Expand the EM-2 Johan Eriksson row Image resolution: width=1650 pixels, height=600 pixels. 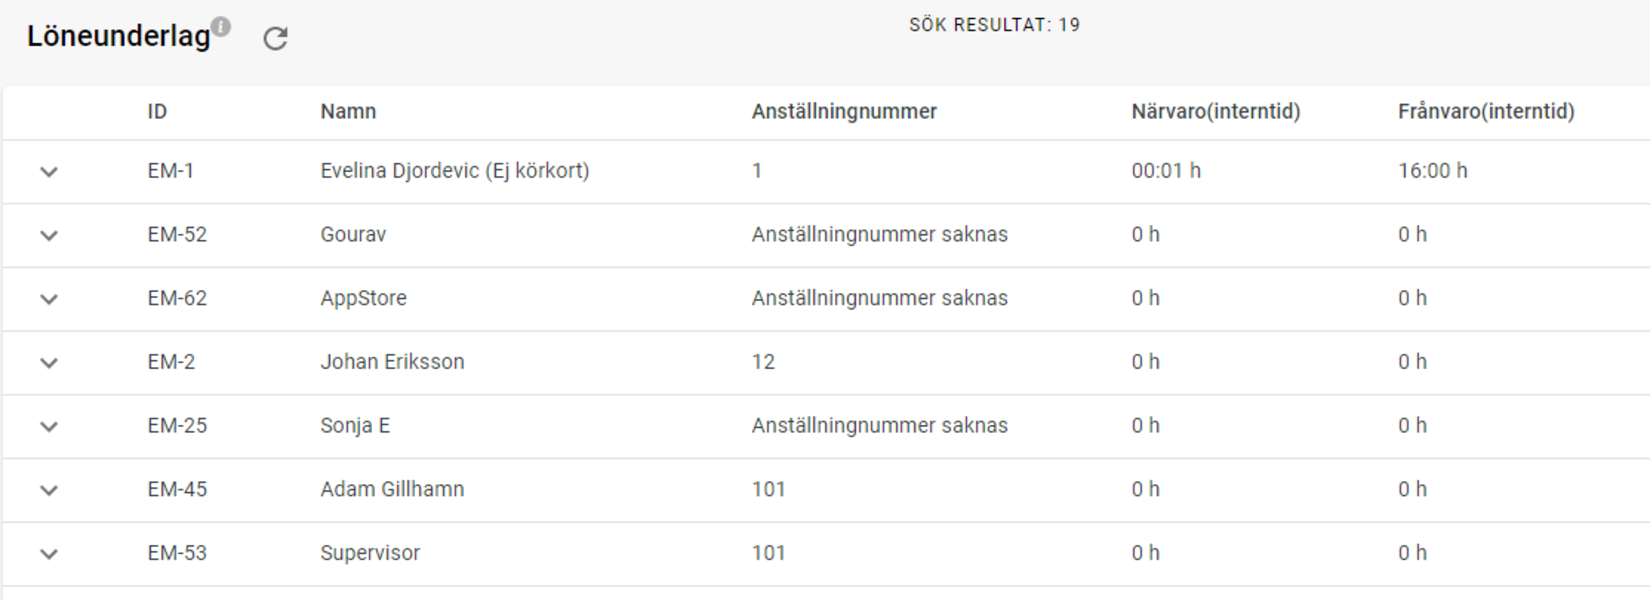[x=49, y=363]
